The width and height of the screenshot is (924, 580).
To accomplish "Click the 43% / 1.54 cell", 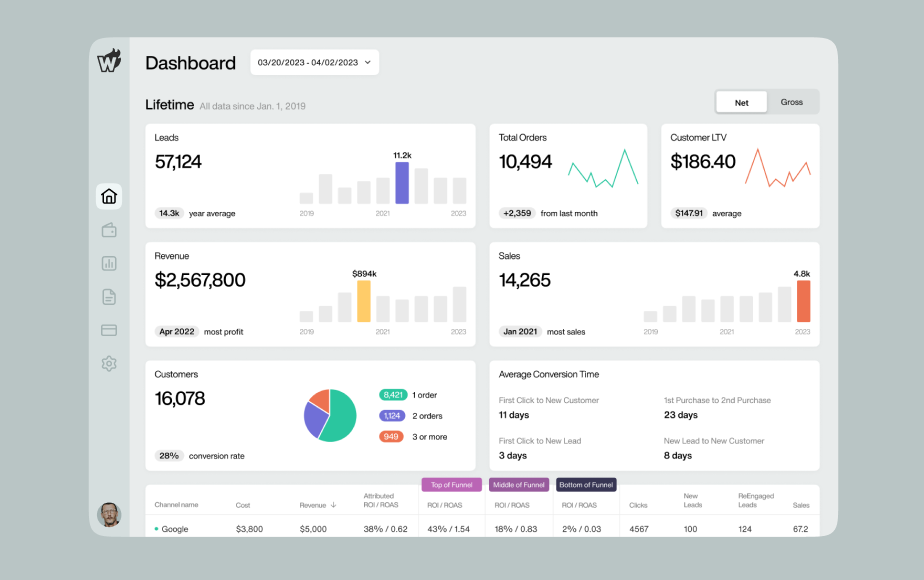I will click(x=448, y=529).
